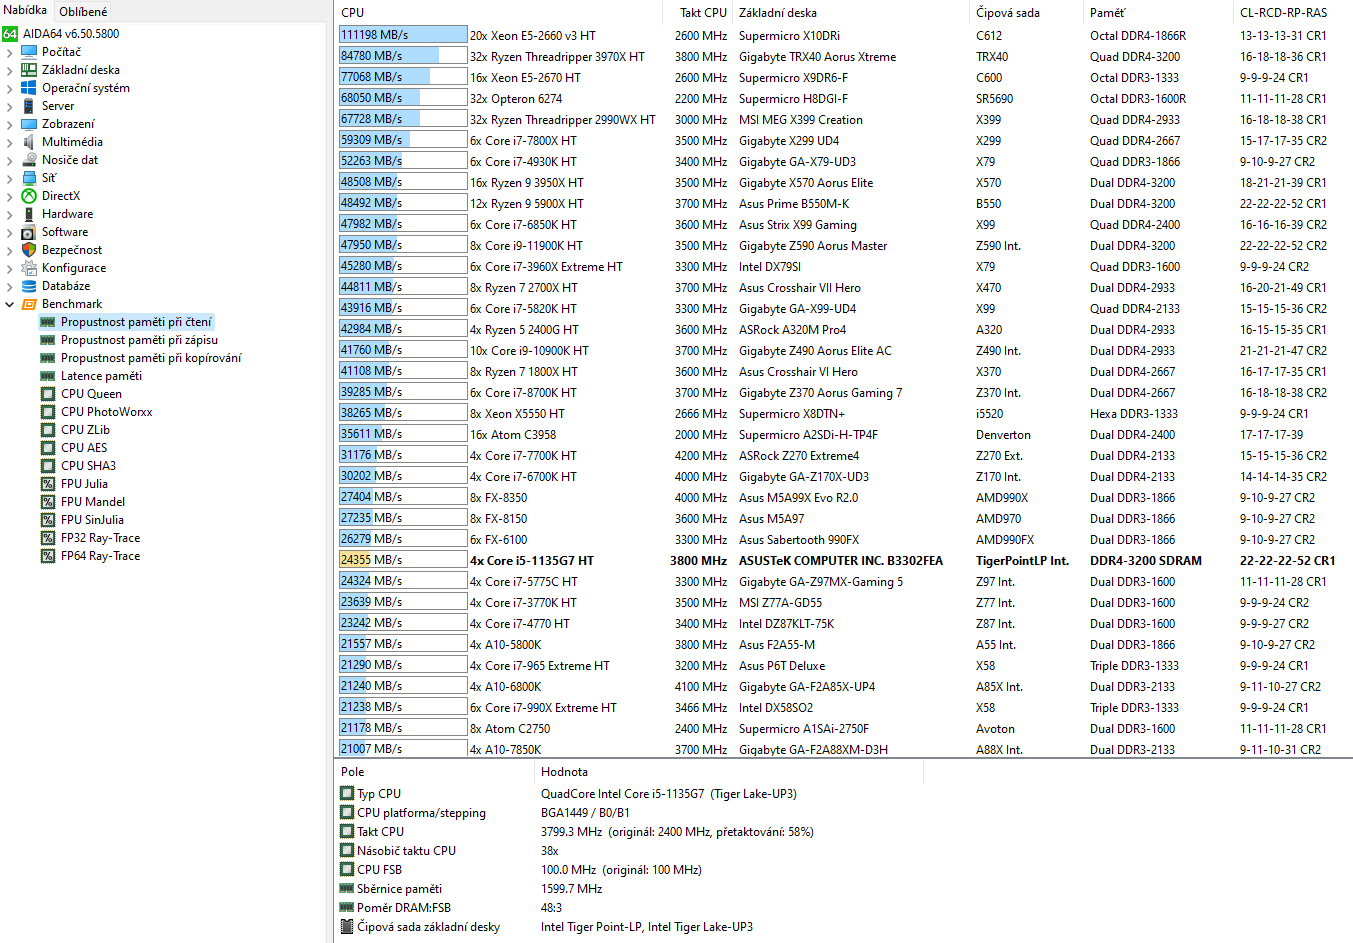Click the Hardware icon in the tree
Screen dimensions: 1353x943
[x=29, y=214]
